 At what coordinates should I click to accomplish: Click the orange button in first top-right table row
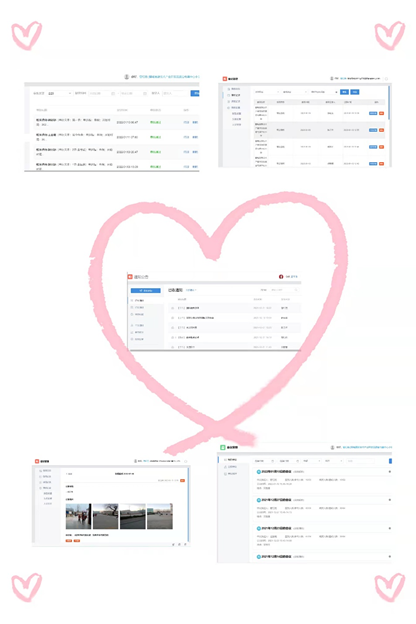[381, 113]
